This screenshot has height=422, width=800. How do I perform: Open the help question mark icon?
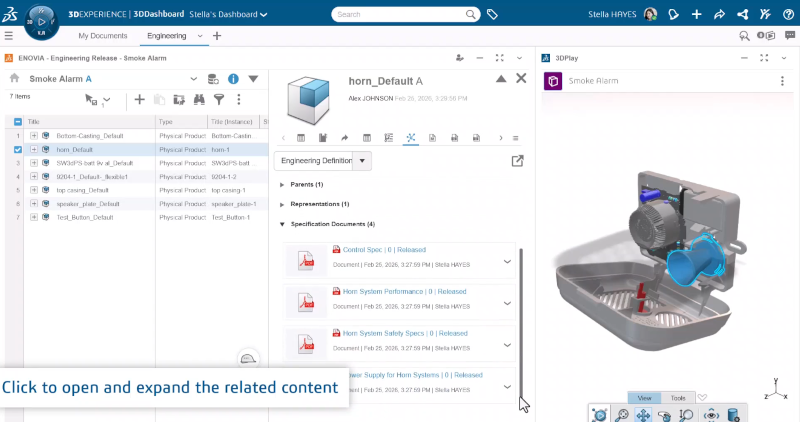(x=788, y=14)
